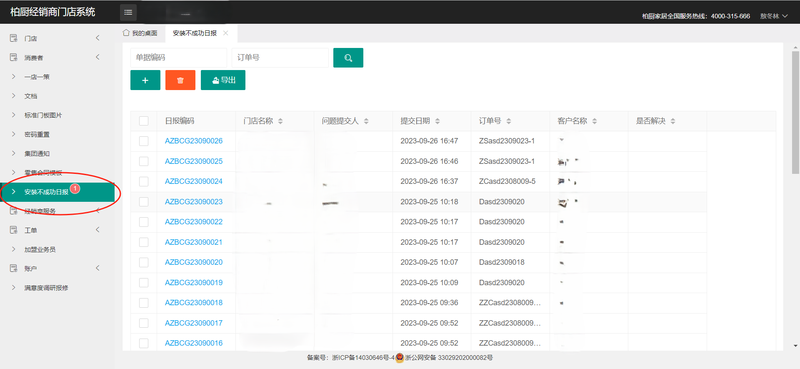The width and height of the screenshot is (800, 369).
Task: Check the box for row AZBCG23090017
Action: [144, 323]
